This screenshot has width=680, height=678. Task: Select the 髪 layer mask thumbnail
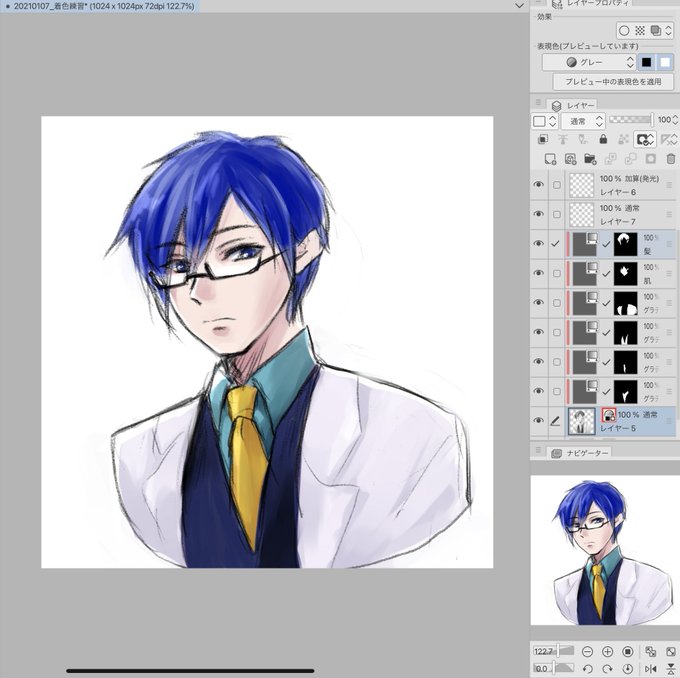[x=626, y=244]
